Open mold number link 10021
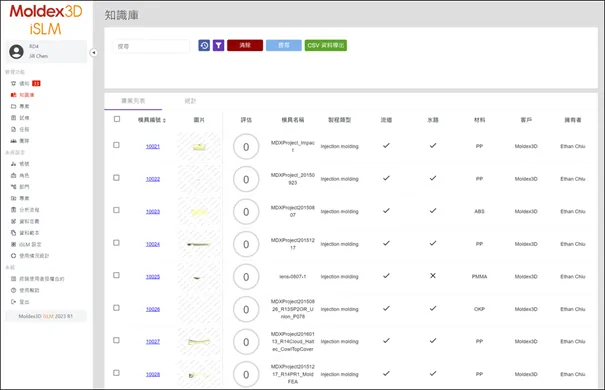This screenshot has width=605, height=390. [x=153, y=146]
